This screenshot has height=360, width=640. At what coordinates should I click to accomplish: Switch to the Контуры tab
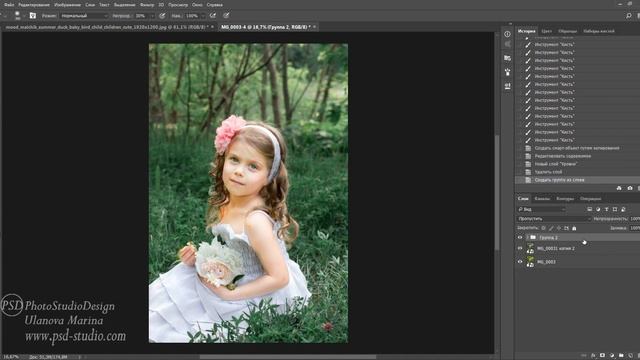point(565,199)
